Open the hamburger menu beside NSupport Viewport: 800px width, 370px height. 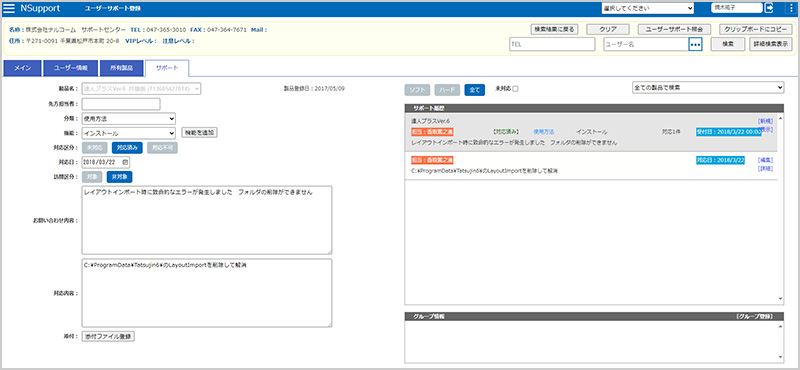coord(9,8)
